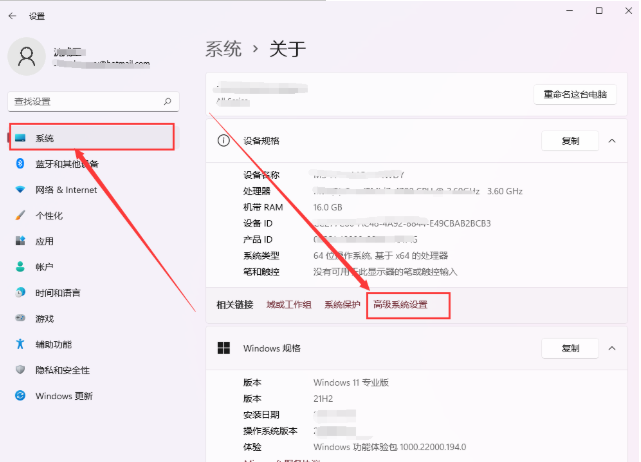Copy the device specifications
Viewport: 641px width, 462px height.
click(x=570, y=141)
